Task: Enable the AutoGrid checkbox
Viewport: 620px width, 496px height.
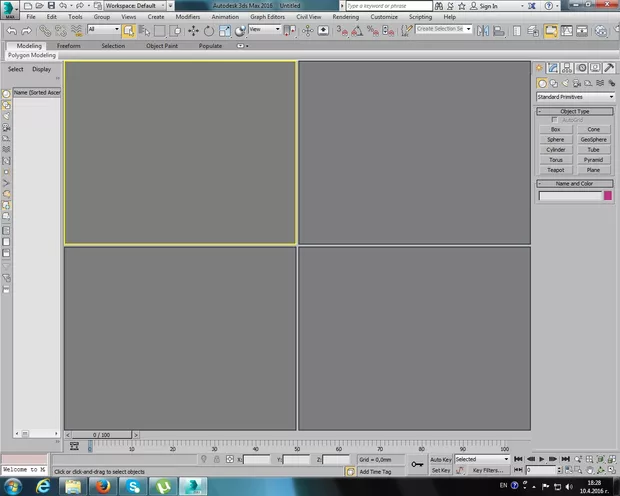Action: [x=556, y=120]
